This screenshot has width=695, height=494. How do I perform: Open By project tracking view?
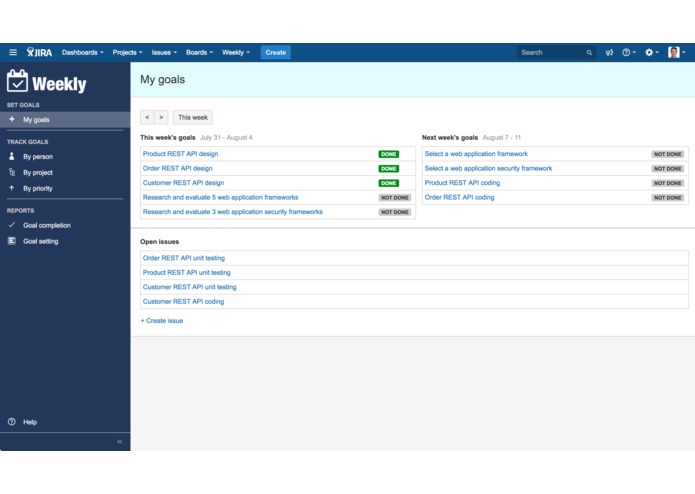[x=38, y=172]
